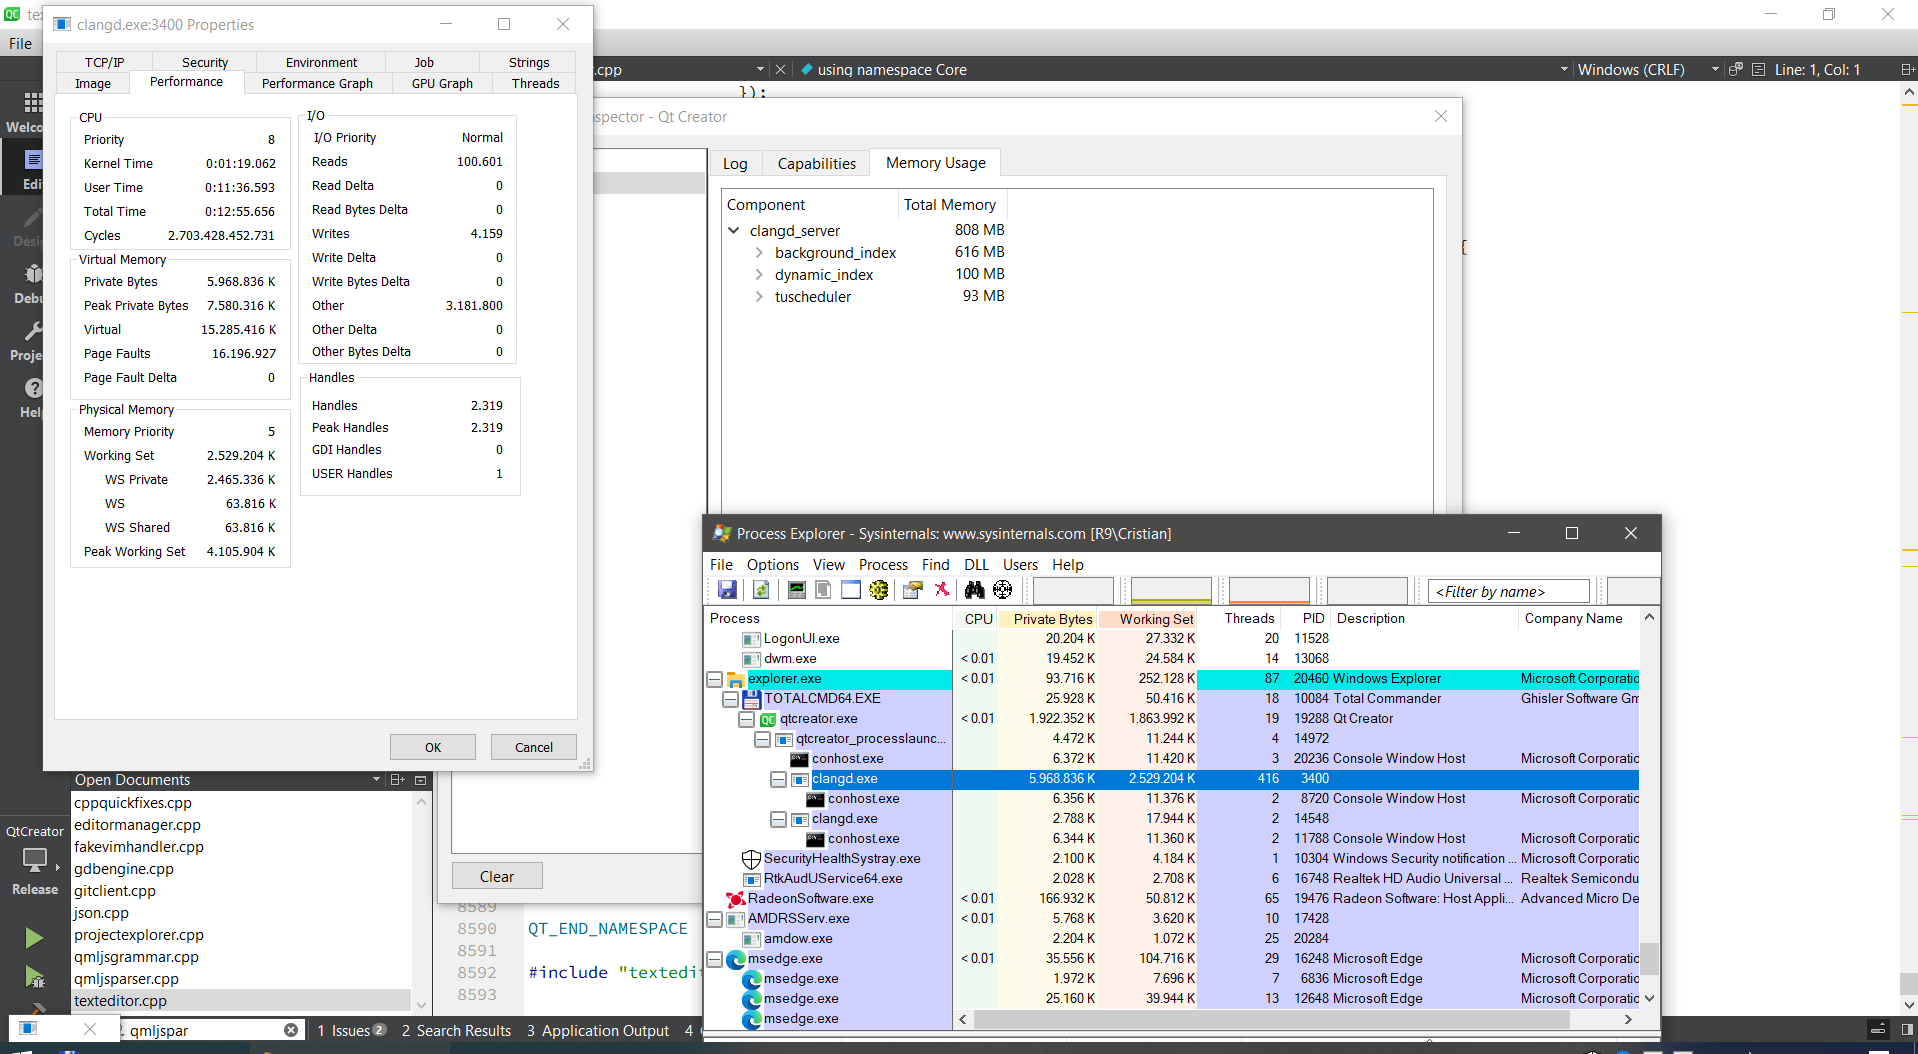
Task: Close current document with X near .cpp
Action: pyautogui.click(x=781, y=69)
